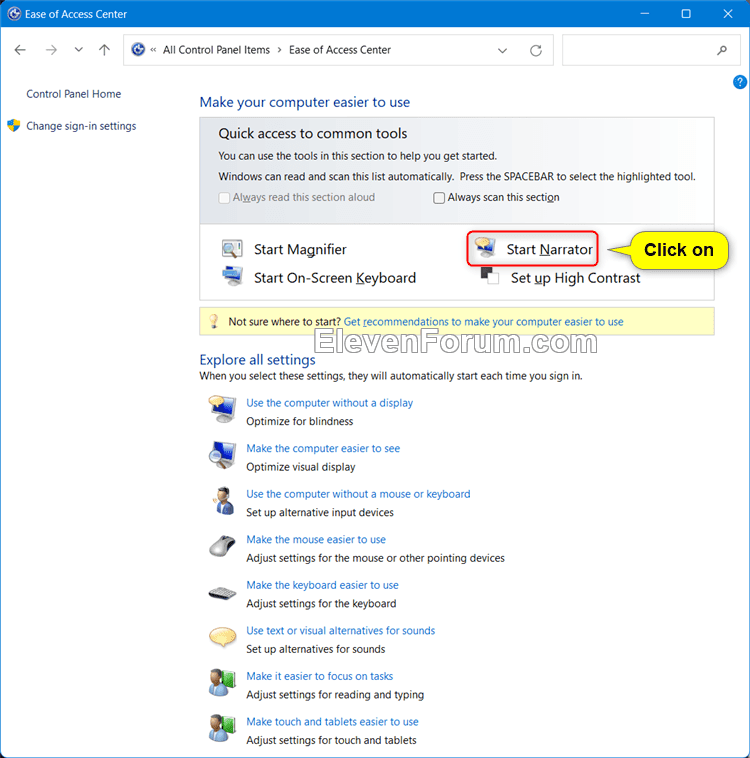
Task: Click the speech bubble icon for sound alternatives
Action: coord(222,637)
